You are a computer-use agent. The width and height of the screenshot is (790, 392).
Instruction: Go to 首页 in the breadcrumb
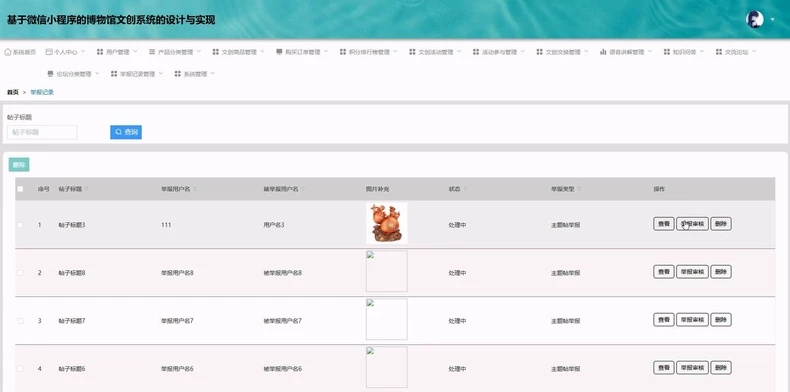tap(13, 92)
